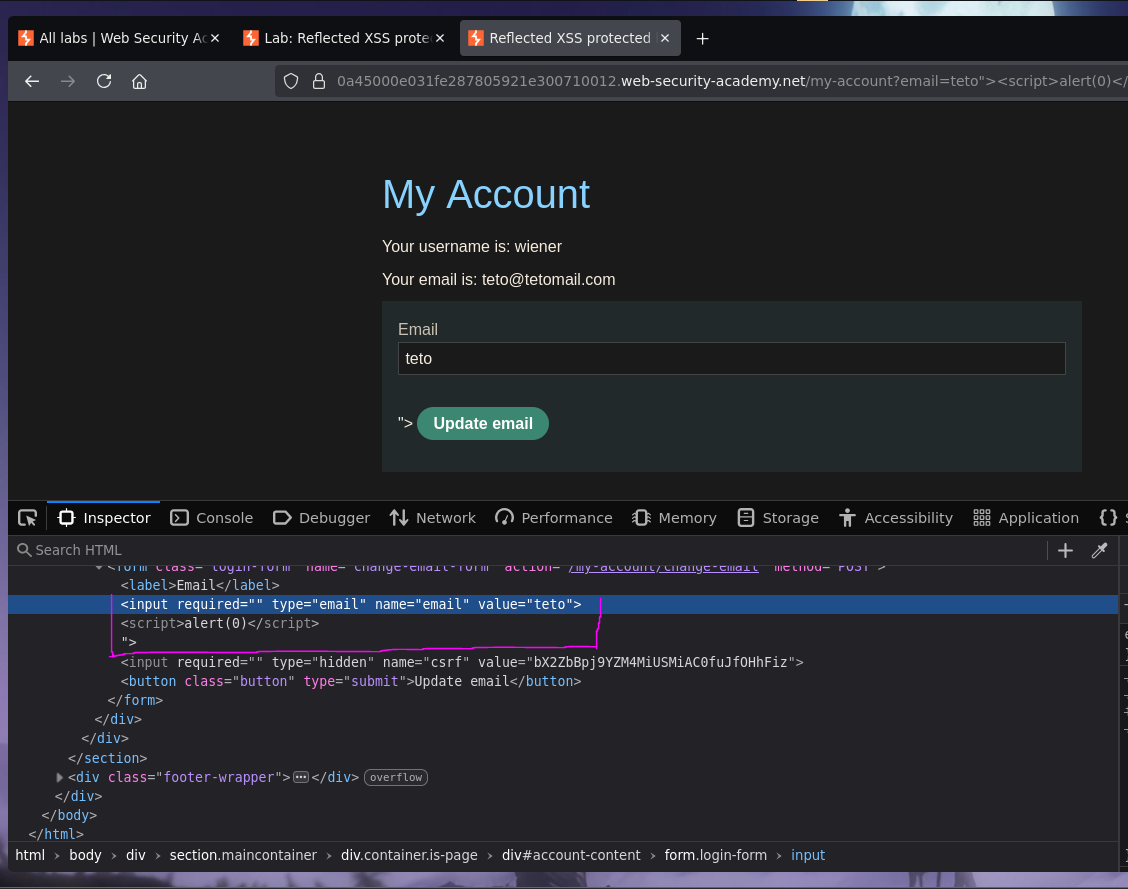Open the Network panel
The height and width of the screenshot is (889, 1128).
point(432,518)
